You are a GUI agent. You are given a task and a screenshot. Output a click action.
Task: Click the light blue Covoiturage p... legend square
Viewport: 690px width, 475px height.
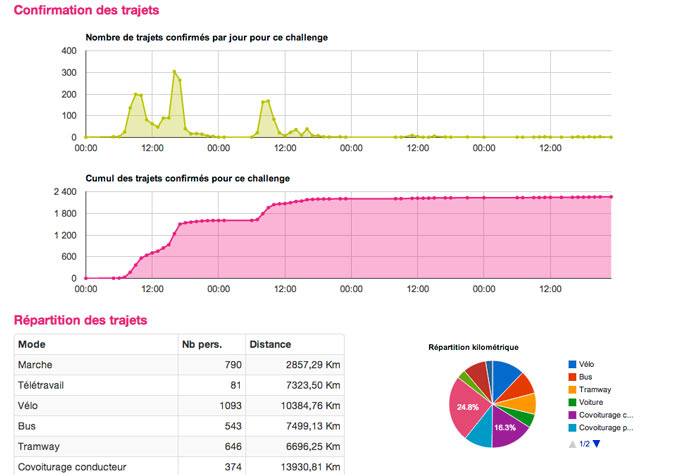(x=572, y=427)
